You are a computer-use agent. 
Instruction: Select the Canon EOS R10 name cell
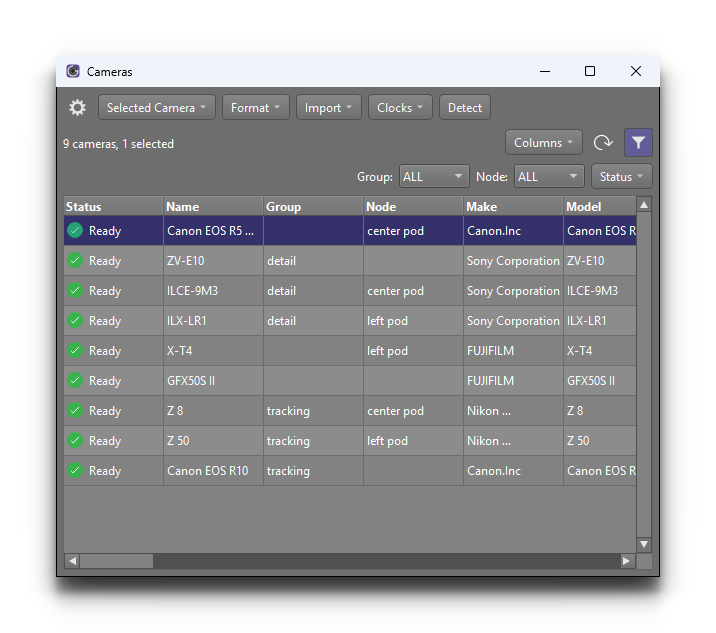(x=213, y=470)
